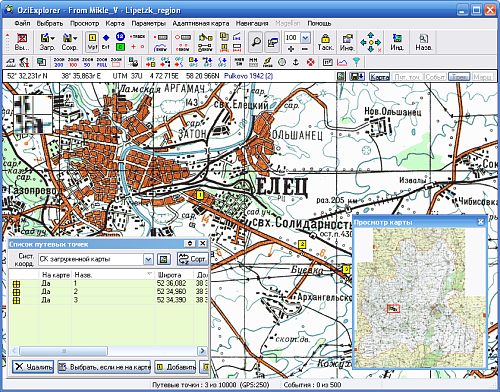
Task: Click the Таск. padlock icon
Action: tap(325, 42)
